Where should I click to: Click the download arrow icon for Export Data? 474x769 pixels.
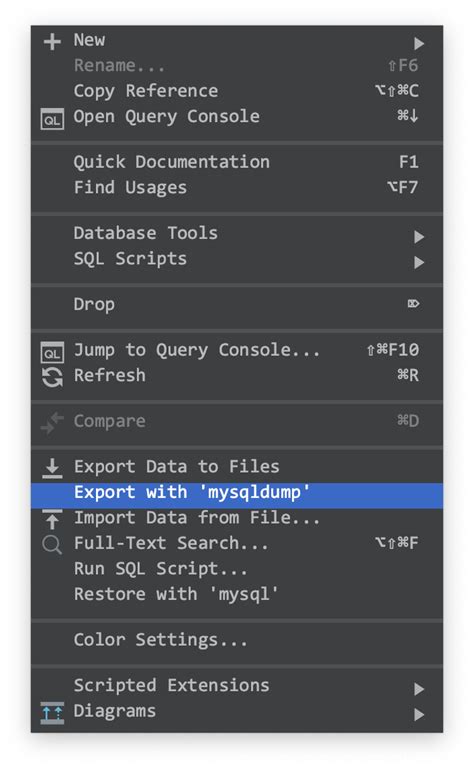(x=52, y=468)
